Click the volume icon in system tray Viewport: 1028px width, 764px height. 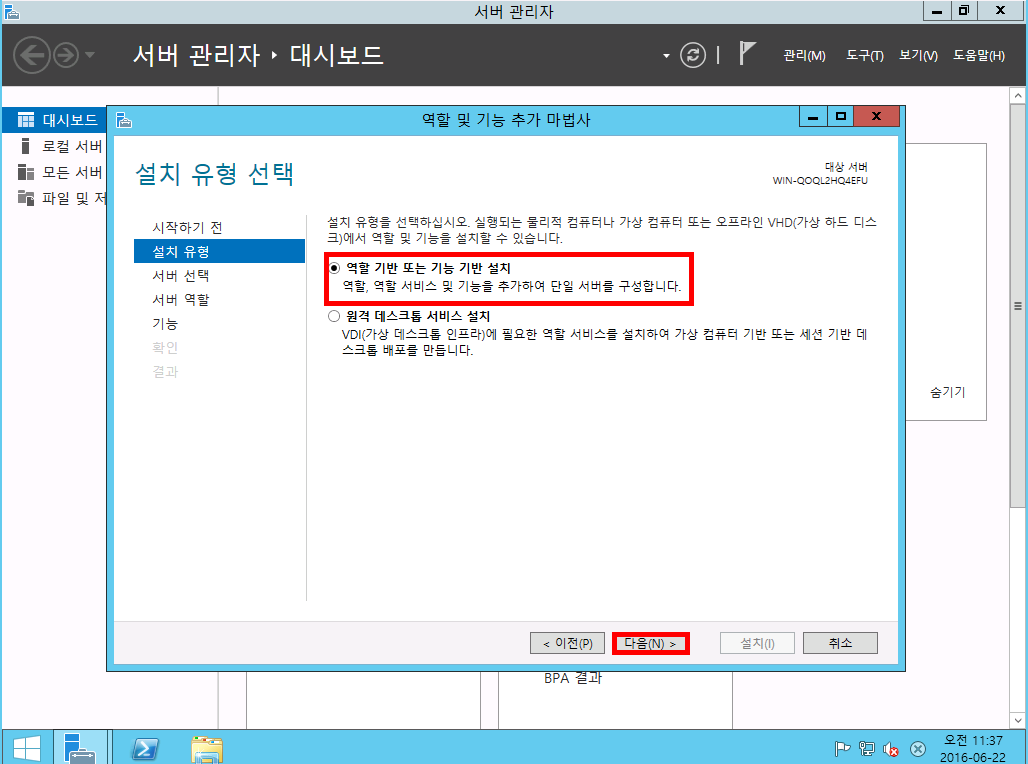pyautogui.click(x=890, y=748)
